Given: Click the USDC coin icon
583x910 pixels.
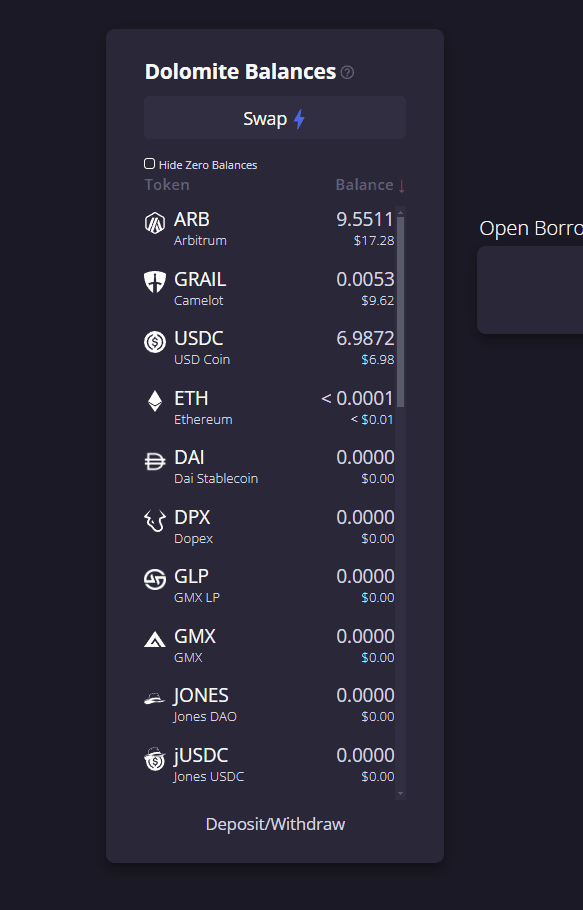Looking at the screenshot, I should click(154, 342).
